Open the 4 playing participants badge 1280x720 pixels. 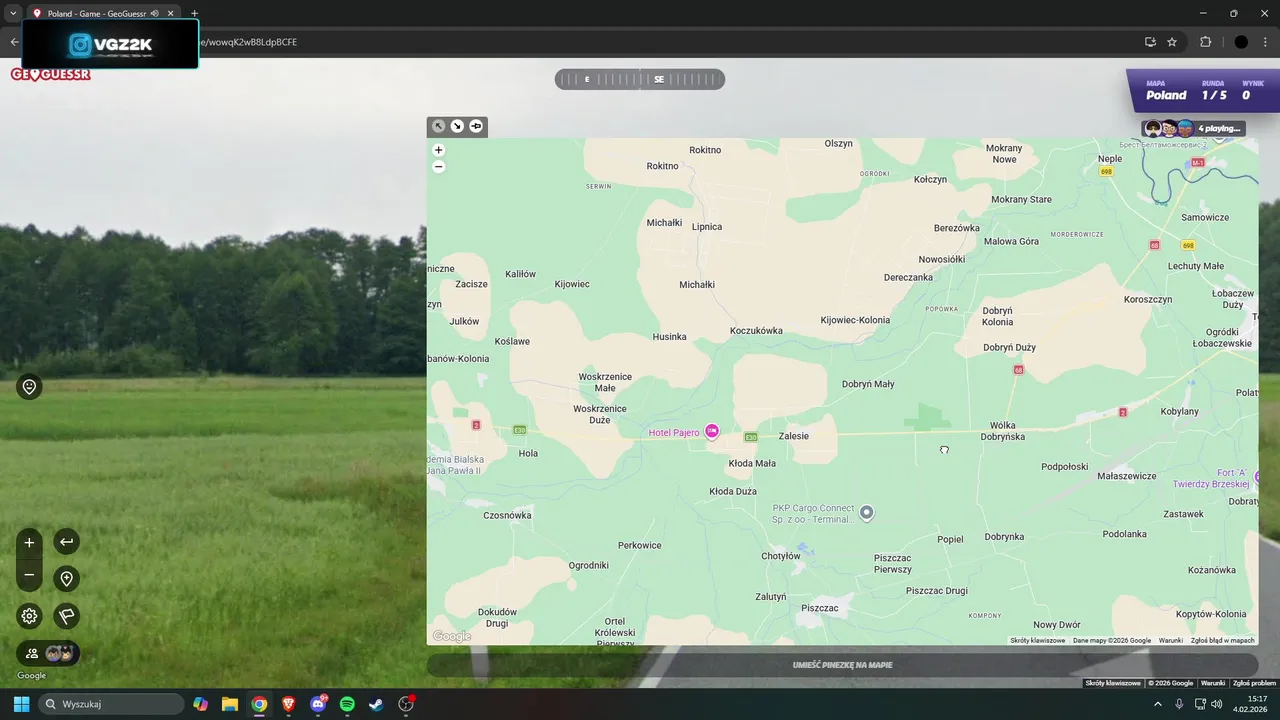(x=1194, y=128)
